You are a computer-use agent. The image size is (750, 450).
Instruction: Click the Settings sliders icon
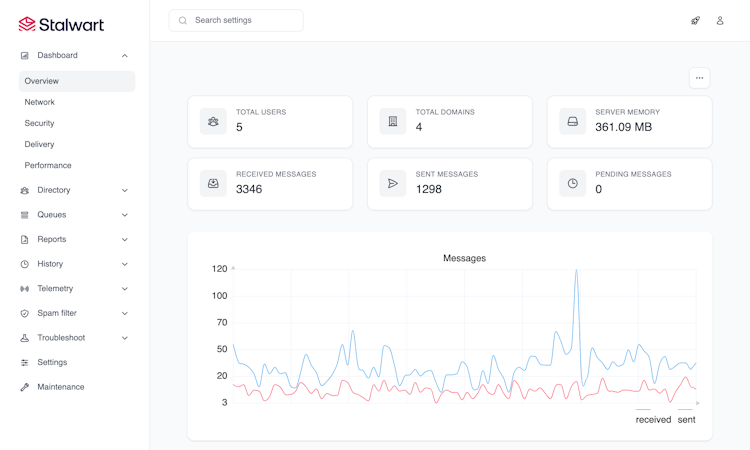[x=24, y=362]
